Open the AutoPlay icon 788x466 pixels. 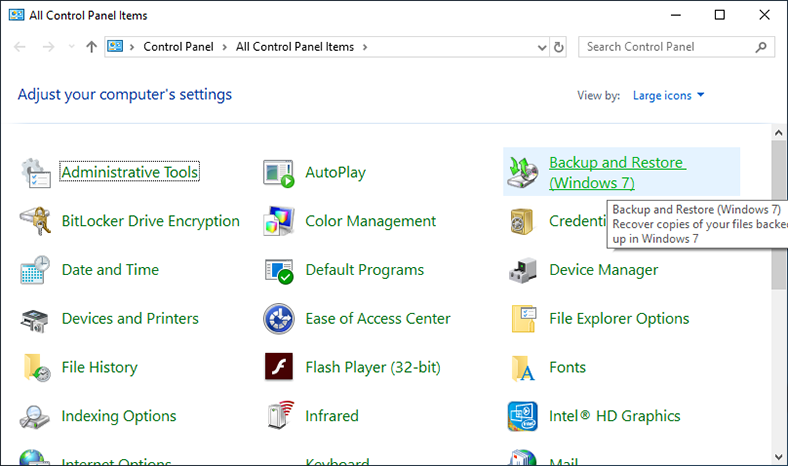click(279, 173)
